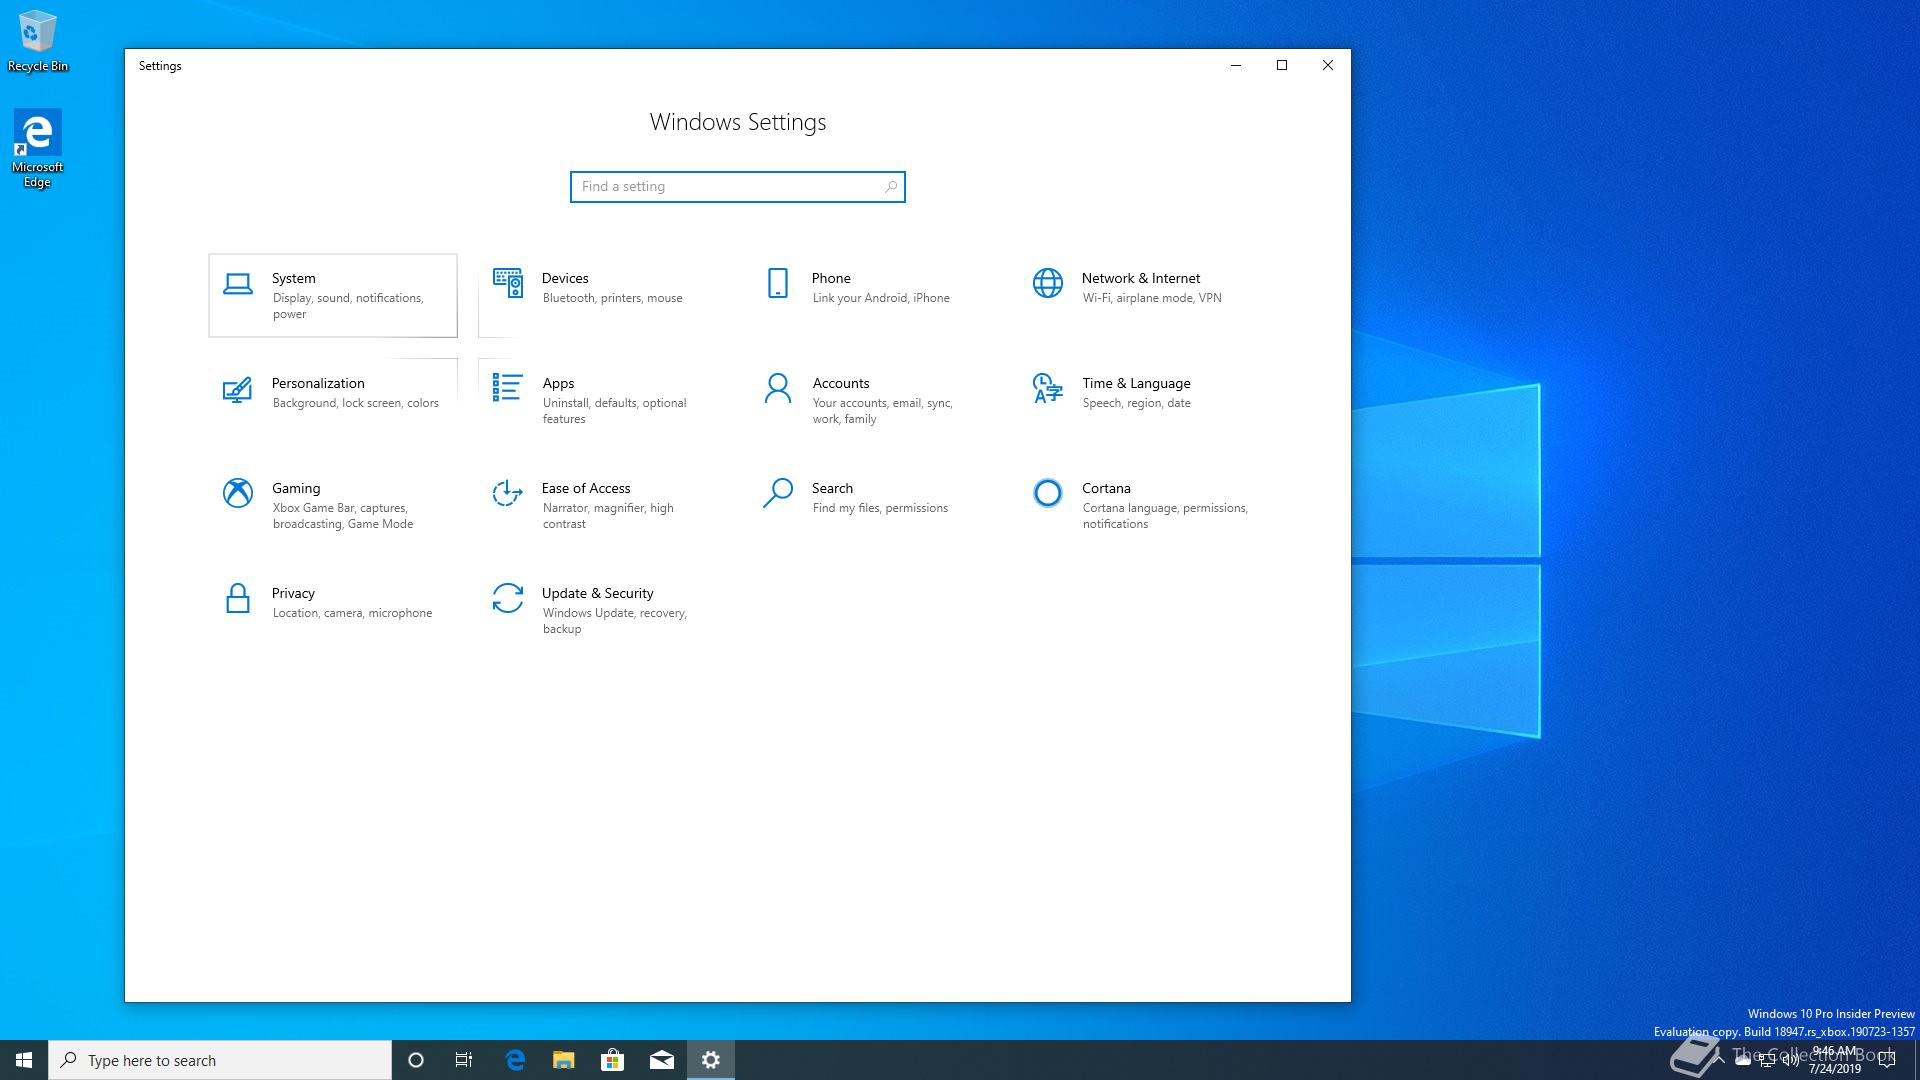
Task: Open Time & Language settings
Action: point(1143,400)
